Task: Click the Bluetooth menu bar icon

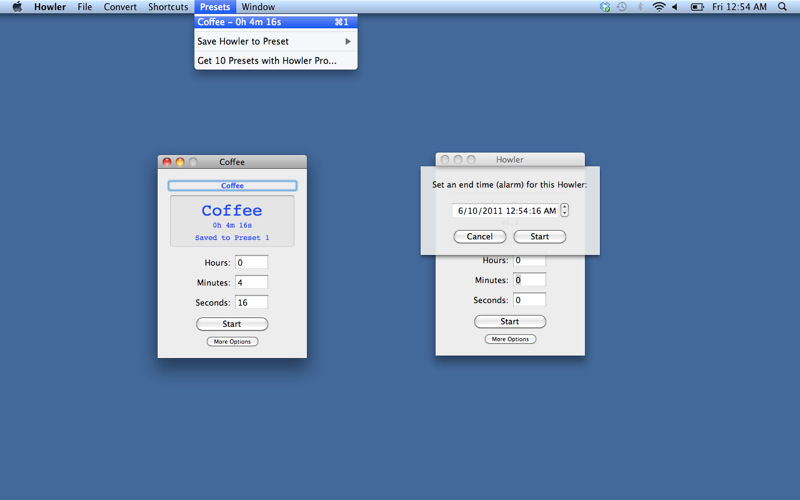Action: [x=640, y=7]
